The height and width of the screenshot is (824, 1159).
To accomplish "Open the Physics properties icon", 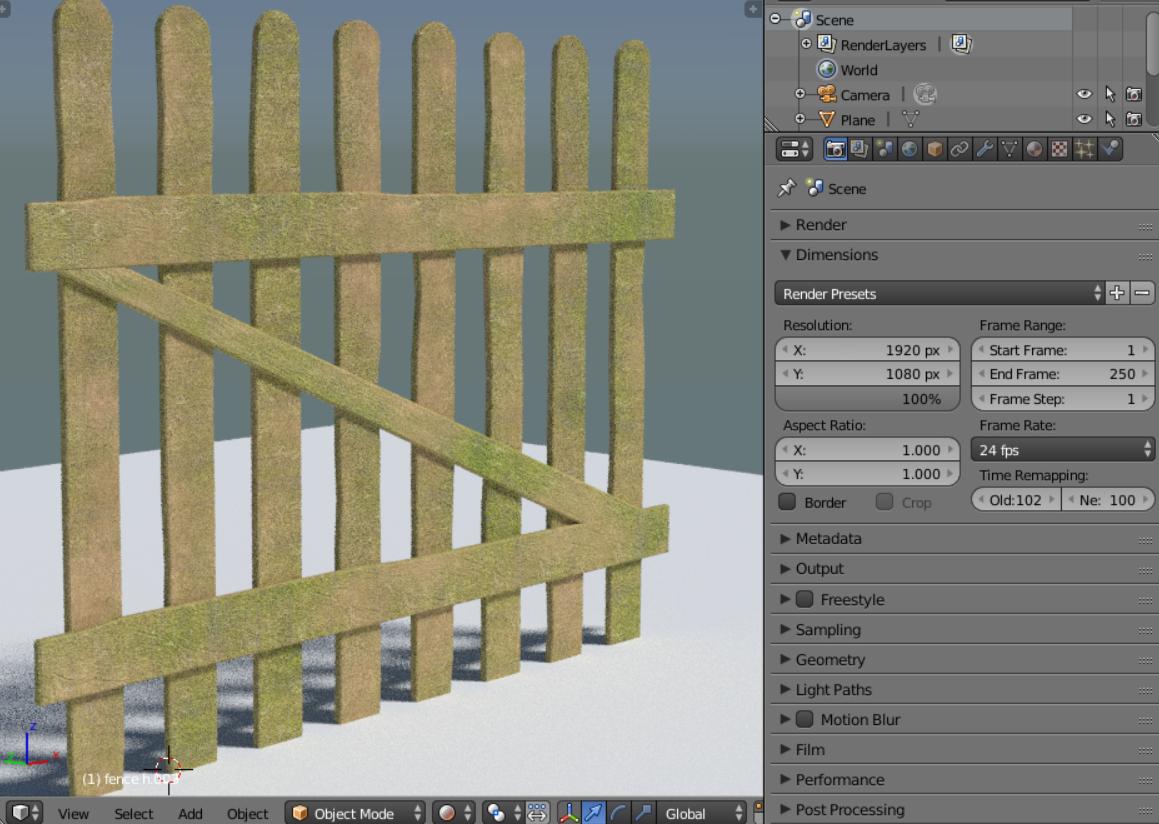I will [x=1111, y=148].
